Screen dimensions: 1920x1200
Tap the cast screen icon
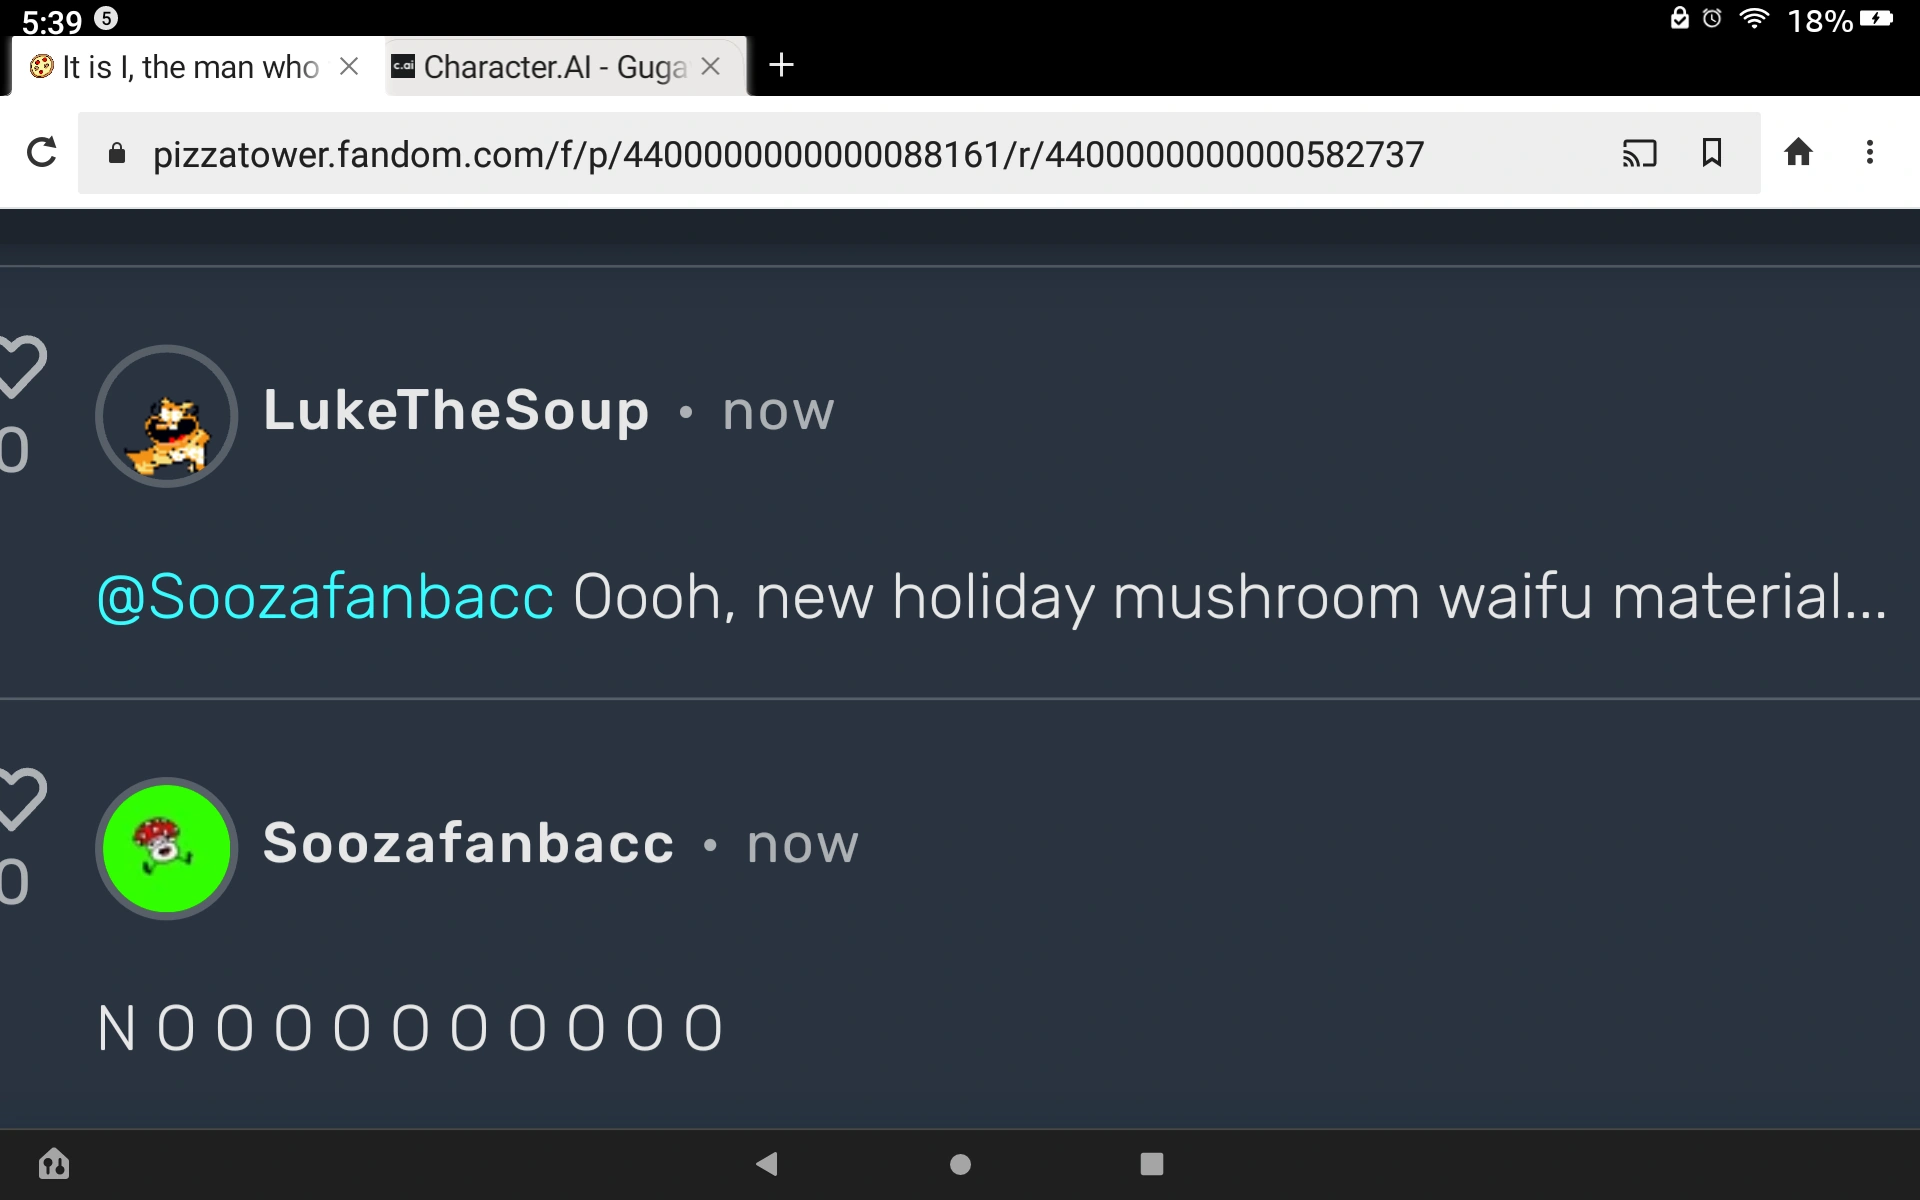(x=1639, y=153)
